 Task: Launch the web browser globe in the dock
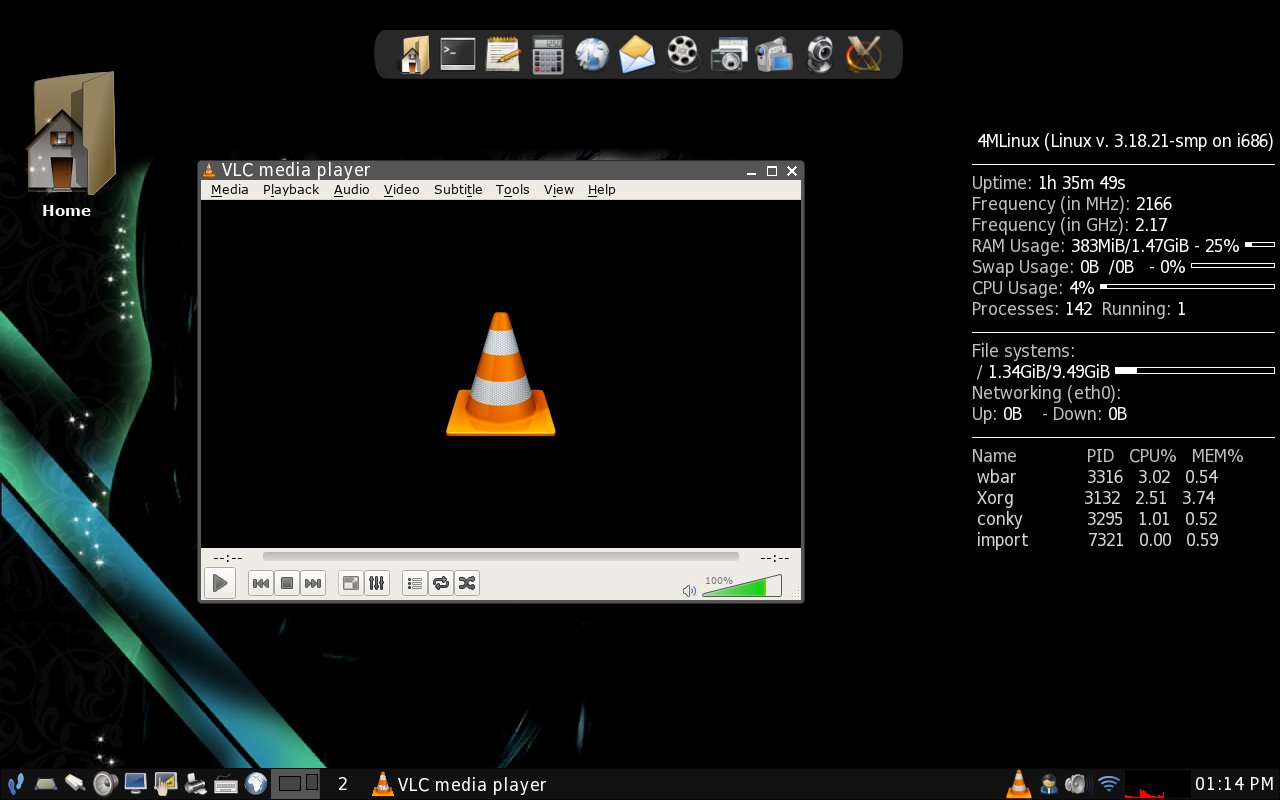(x=592, y=54)
